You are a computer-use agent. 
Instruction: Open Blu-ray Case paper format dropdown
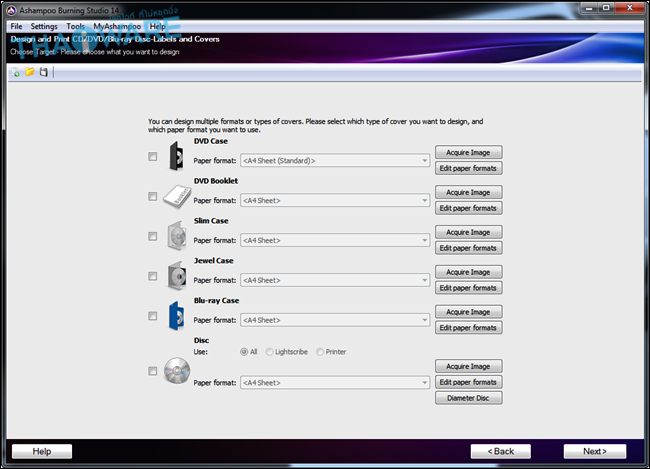pos(335,320)
